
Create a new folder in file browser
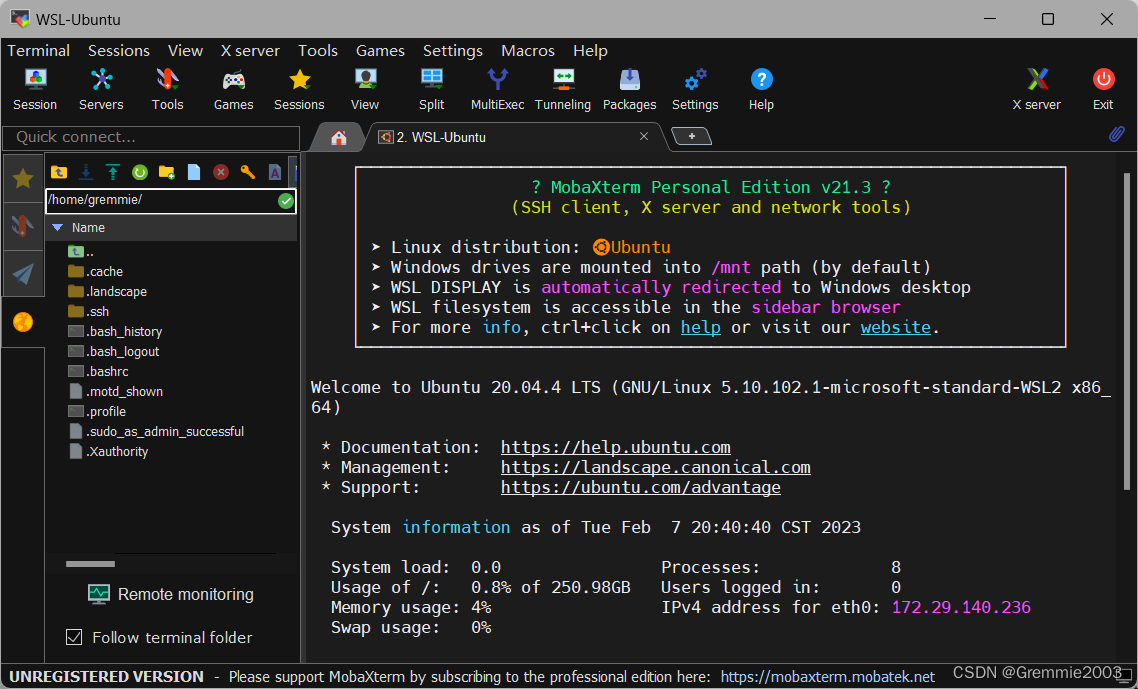[167, 172]
